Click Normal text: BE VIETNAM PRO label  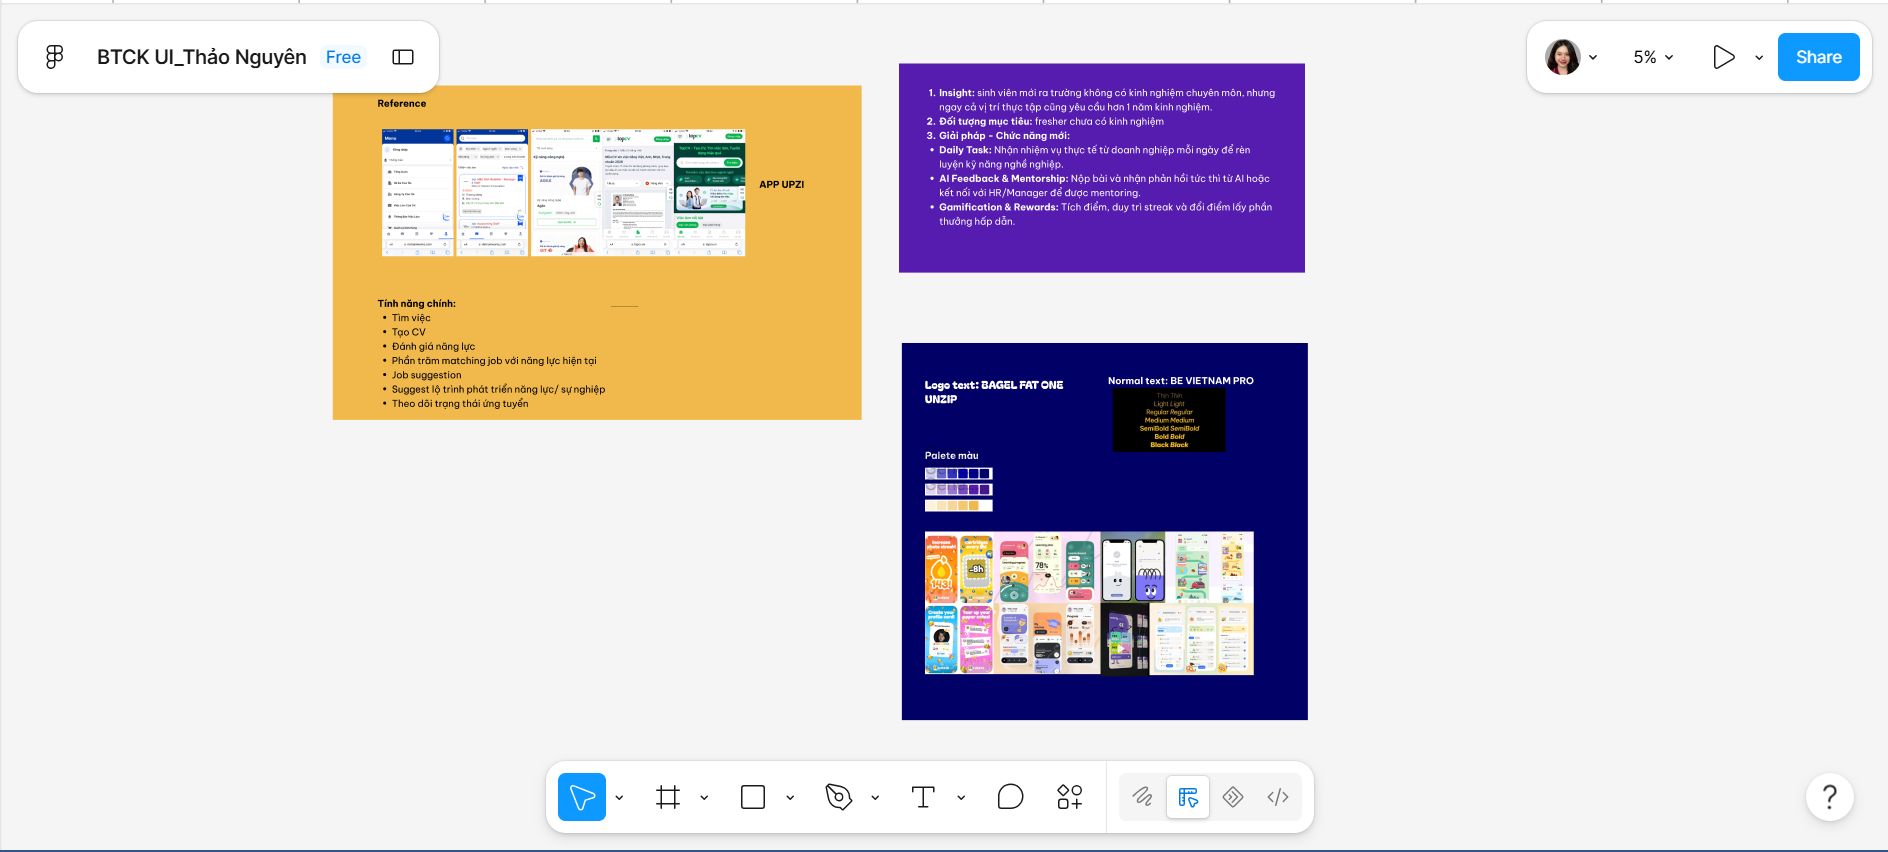click(x=1180, y=381)
